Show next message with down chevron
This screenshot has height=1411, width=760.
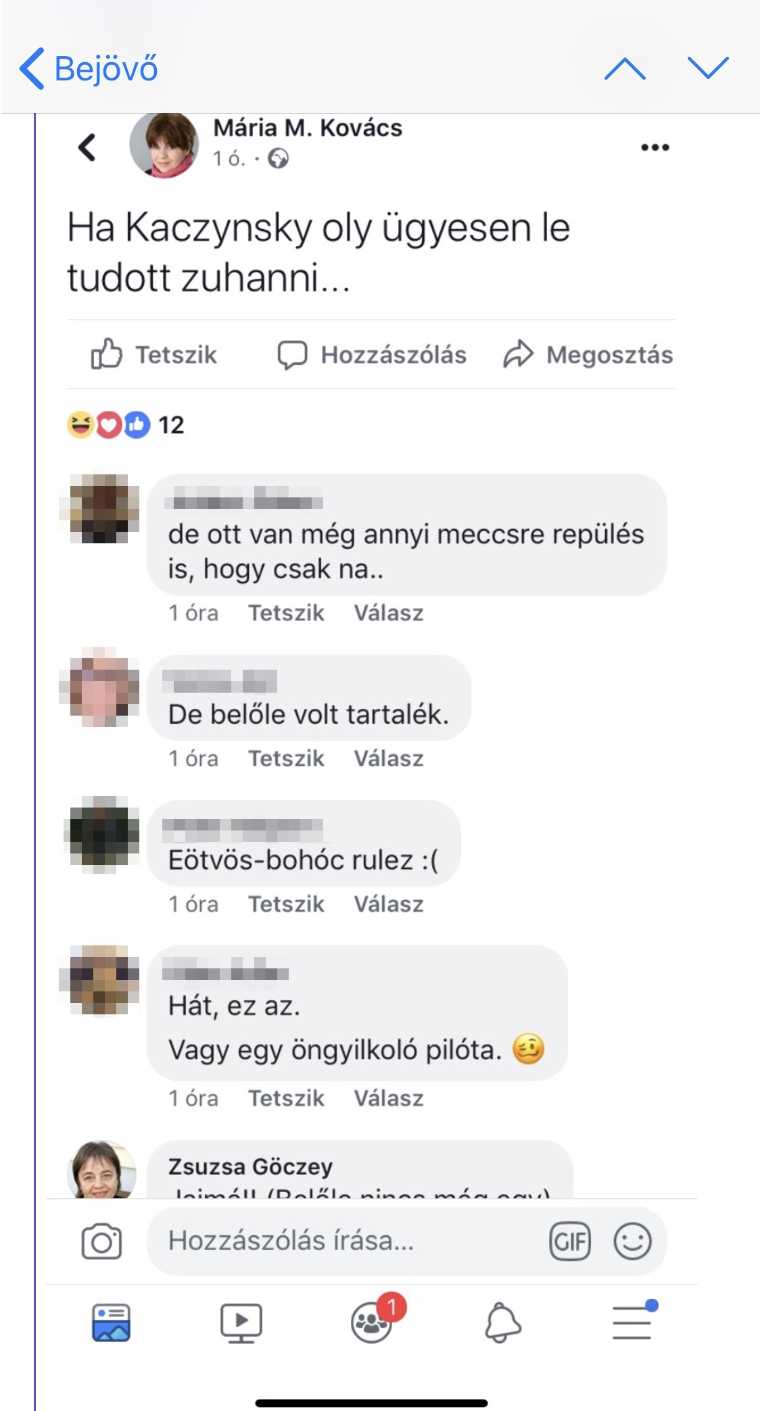pyautogui.click(x=708, y=68)
